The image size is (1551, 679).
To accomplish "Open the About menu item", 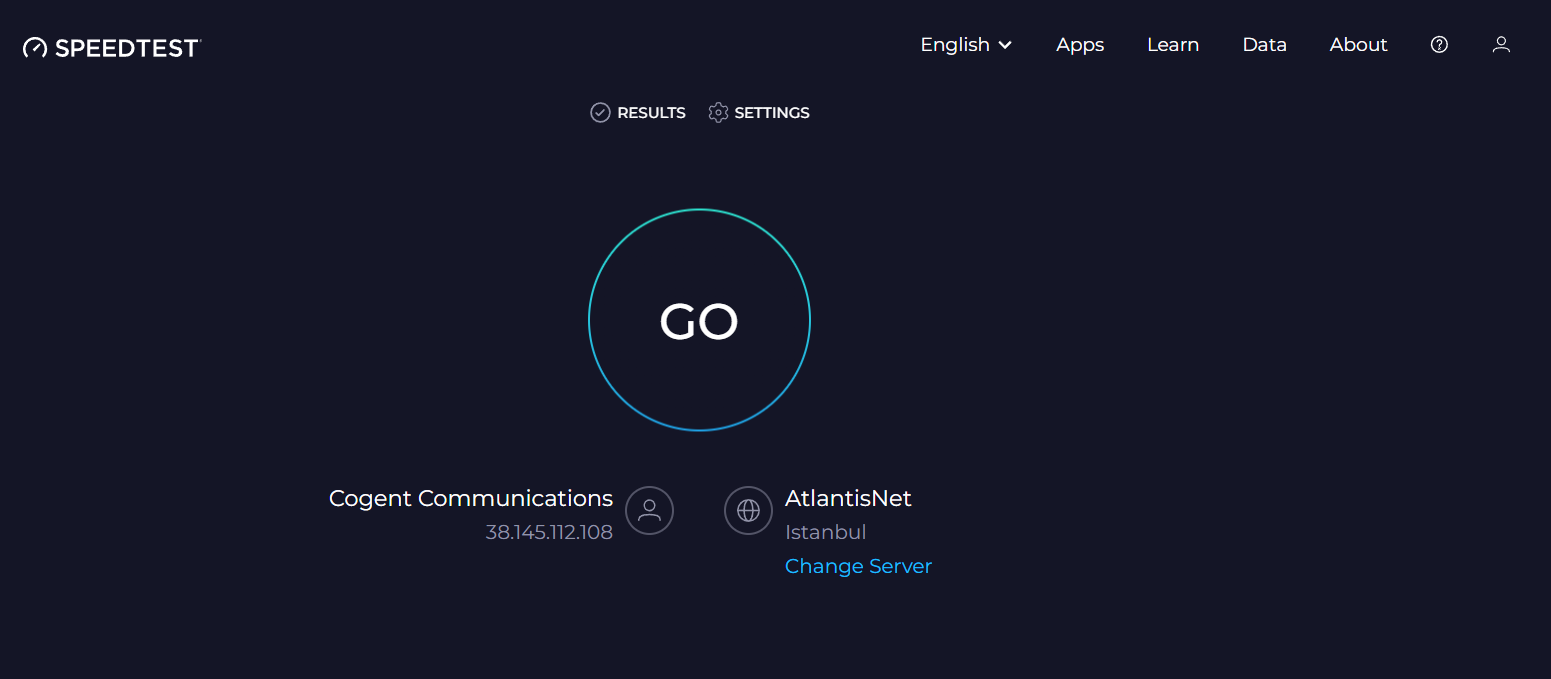I will click(1358, 45).
